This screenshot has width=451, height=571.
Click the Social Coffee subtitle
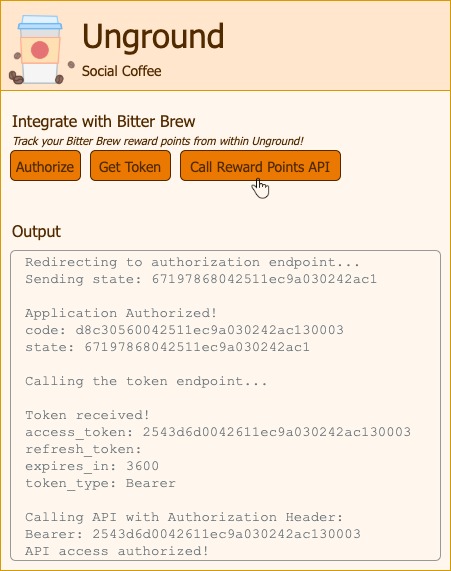121,71
